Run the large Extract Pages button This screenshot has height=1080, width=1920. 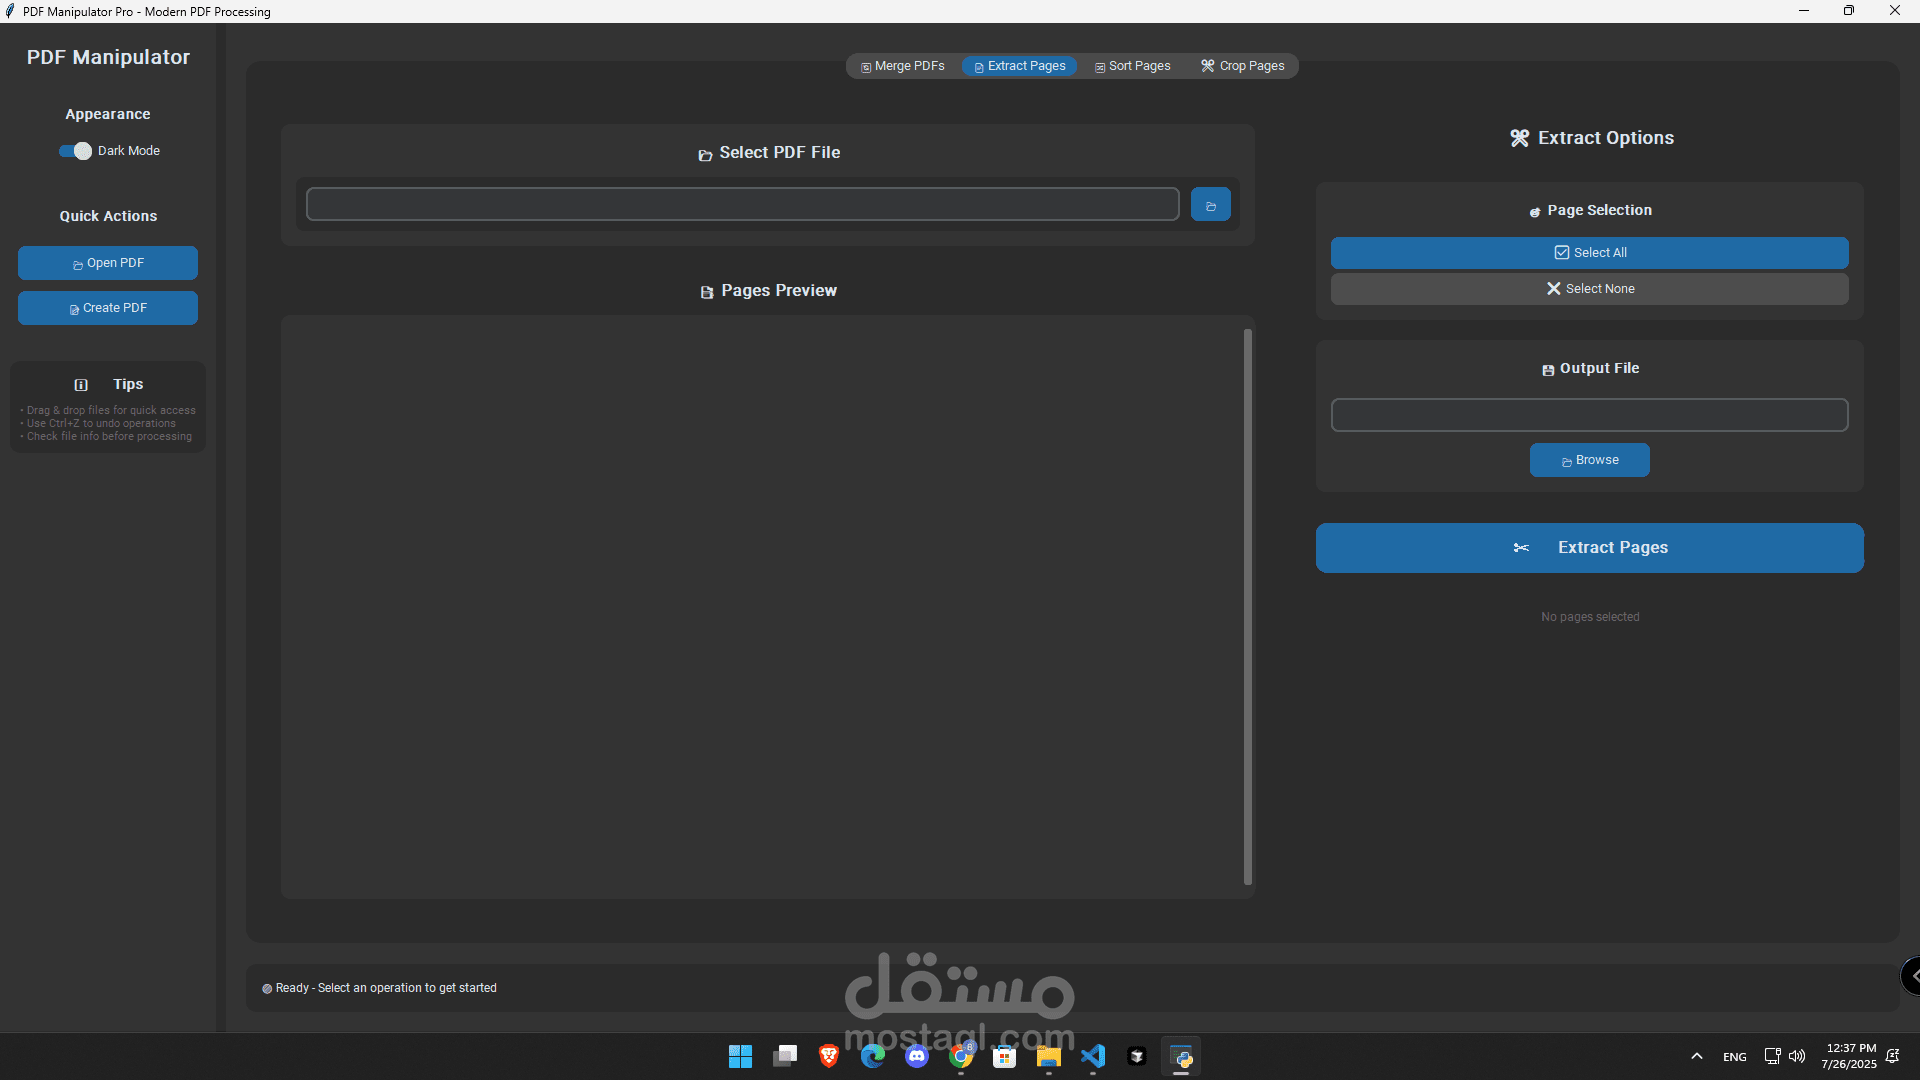coord(1589,548)
